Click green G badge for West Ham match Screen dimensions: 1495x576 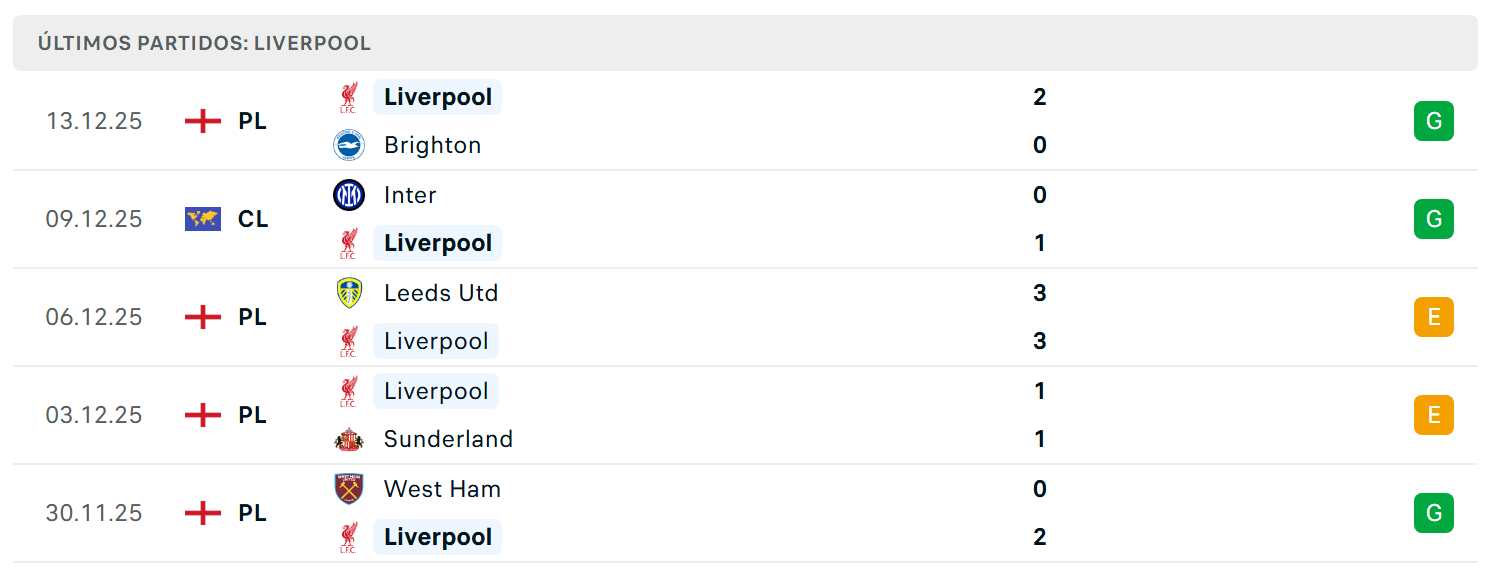pos(1433,513)
